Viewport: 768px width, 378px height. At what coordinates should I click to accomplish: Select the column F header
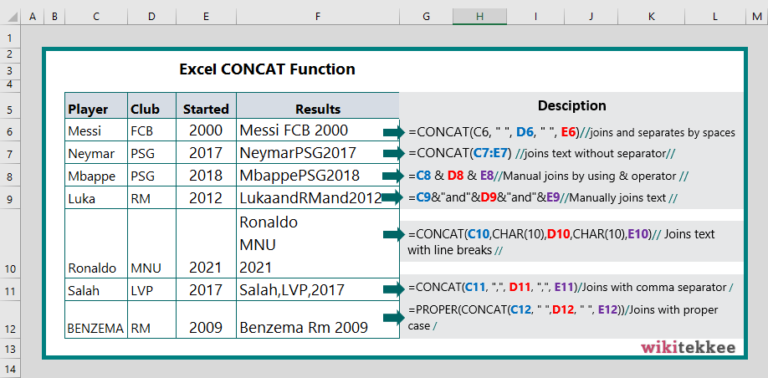[x=318, y=17]
